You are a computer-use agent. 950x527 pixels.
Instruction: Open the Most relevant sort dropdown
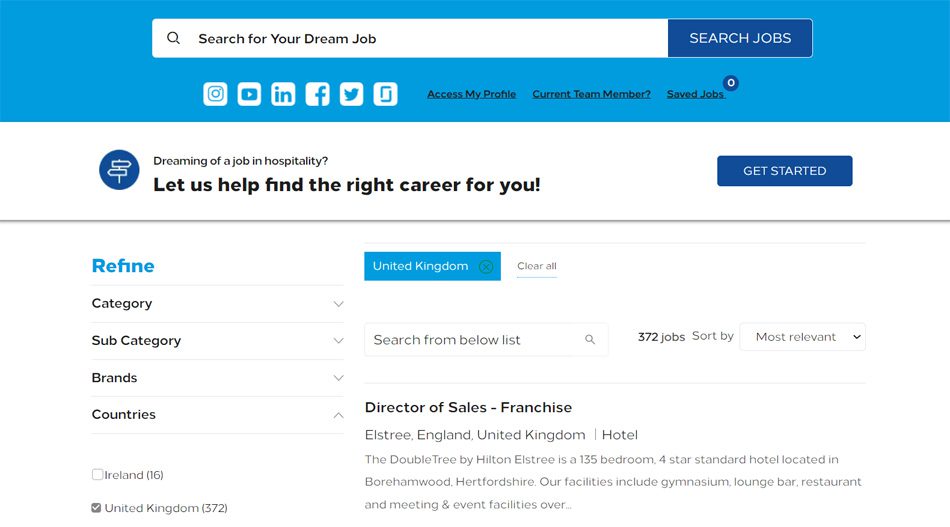803,337
